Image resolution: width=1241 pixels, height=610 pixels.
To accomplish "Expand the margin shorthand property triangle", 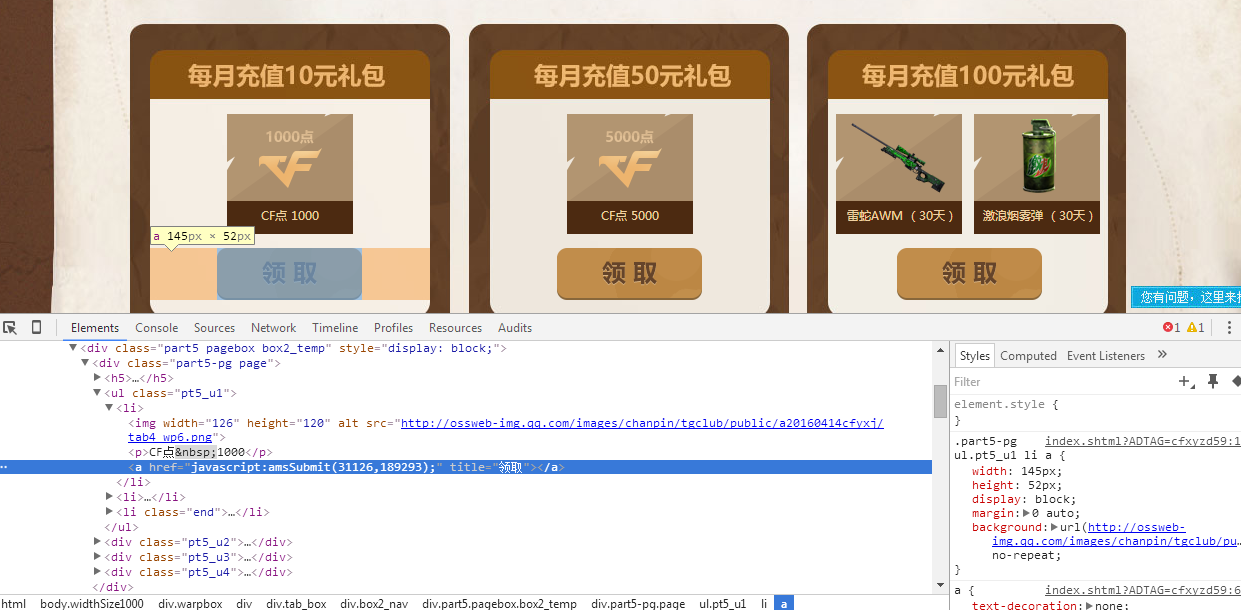I will click(1027, 513).
